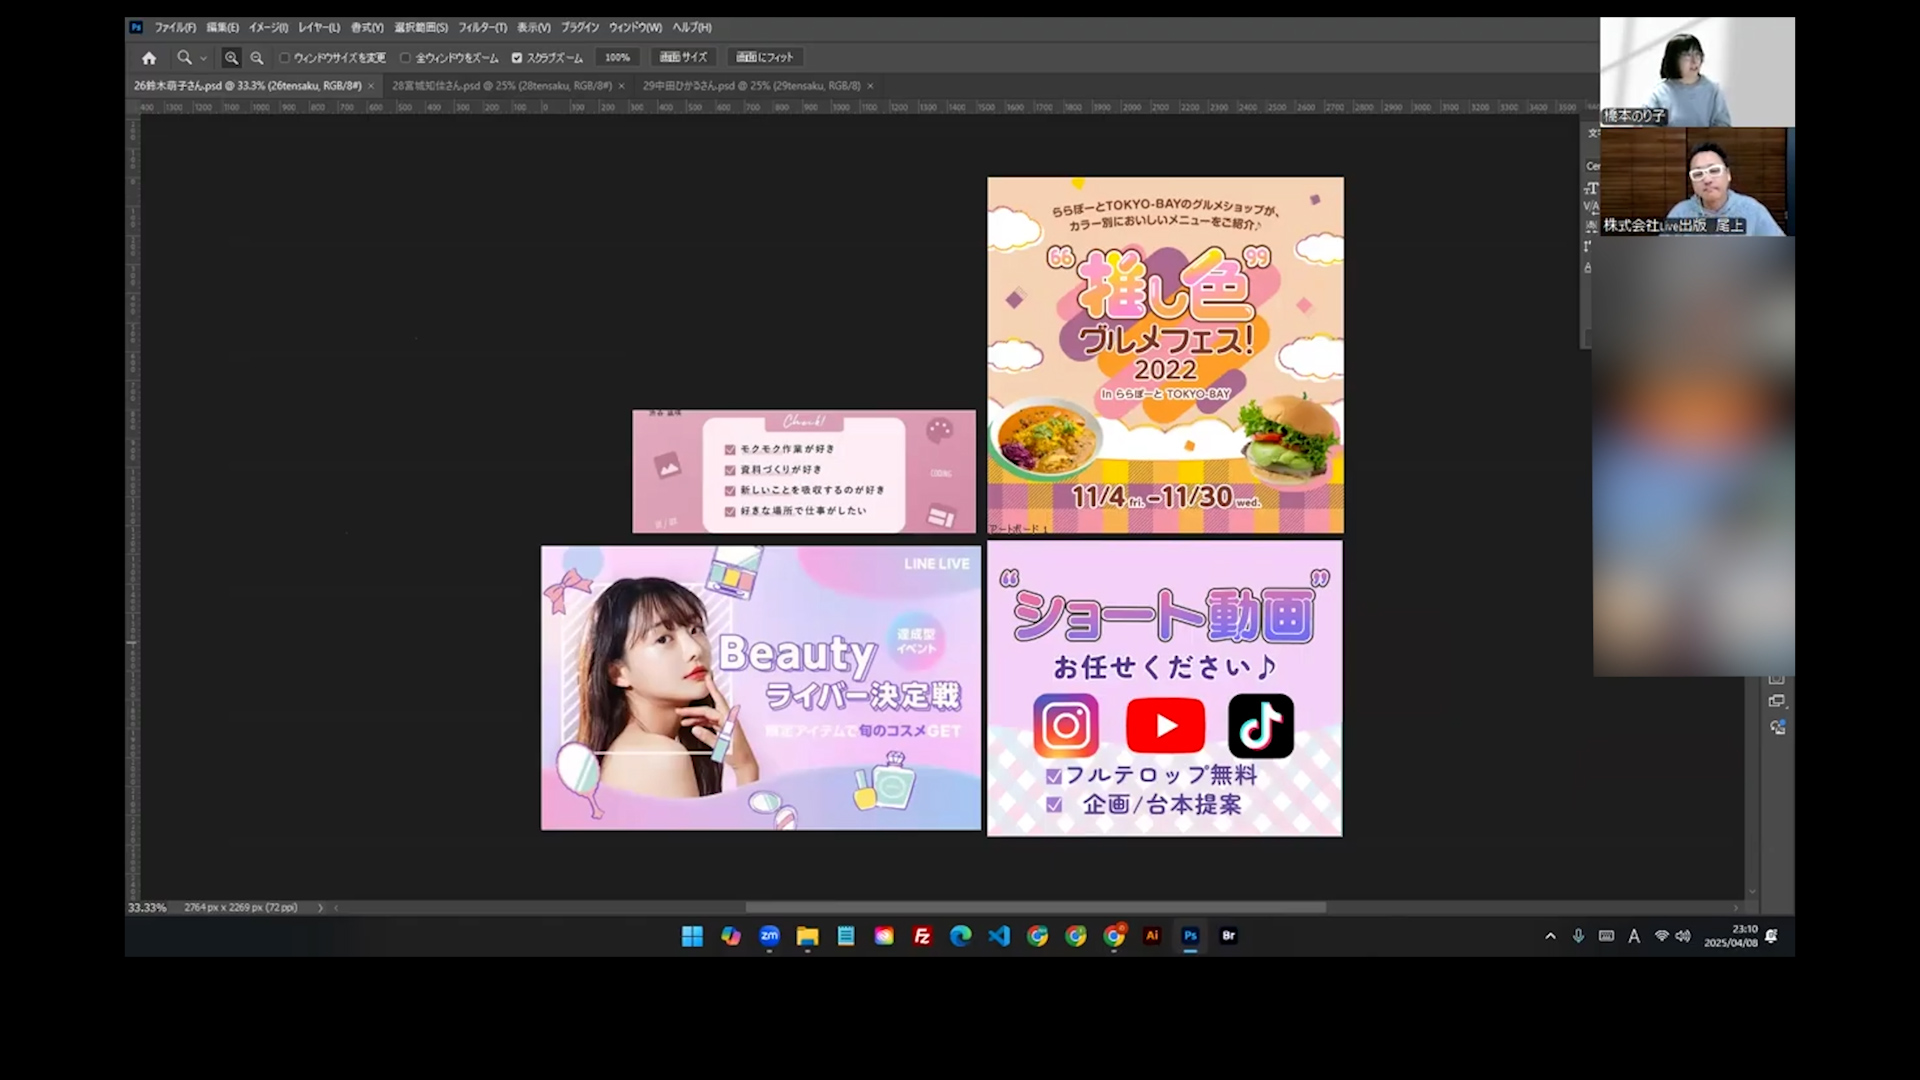
Task: Open Adobe Bridge from the taskbar
Action: coord(1228,936)
